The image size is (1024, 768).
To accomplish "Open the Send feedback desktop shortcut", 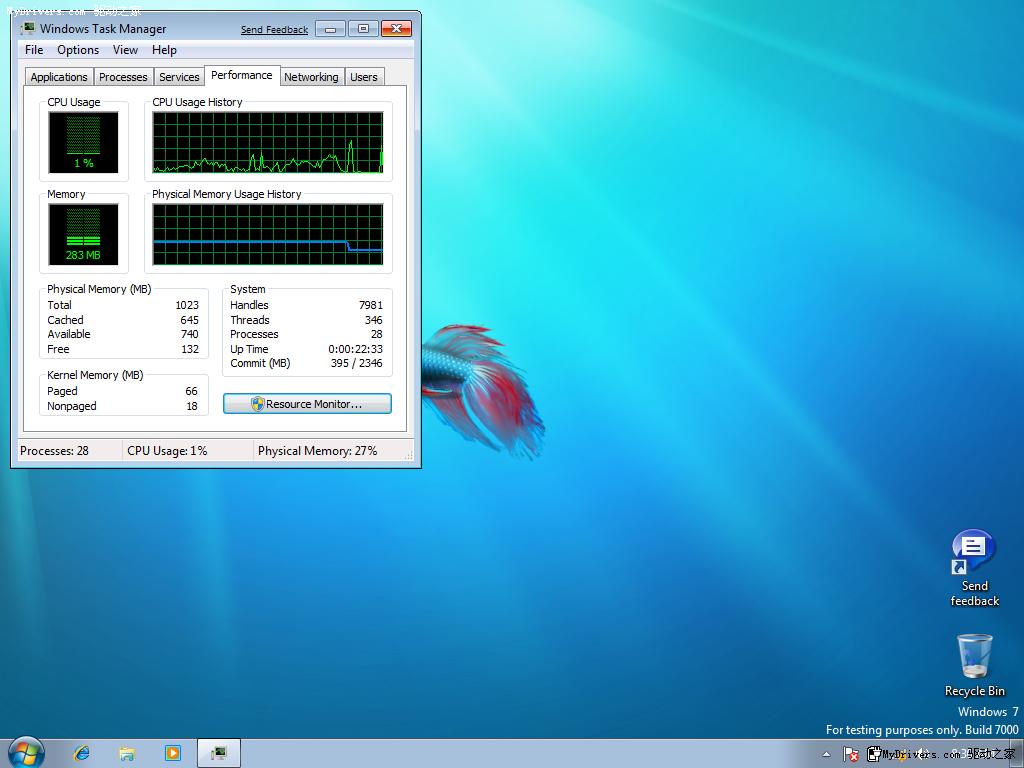I will [974, 568].
